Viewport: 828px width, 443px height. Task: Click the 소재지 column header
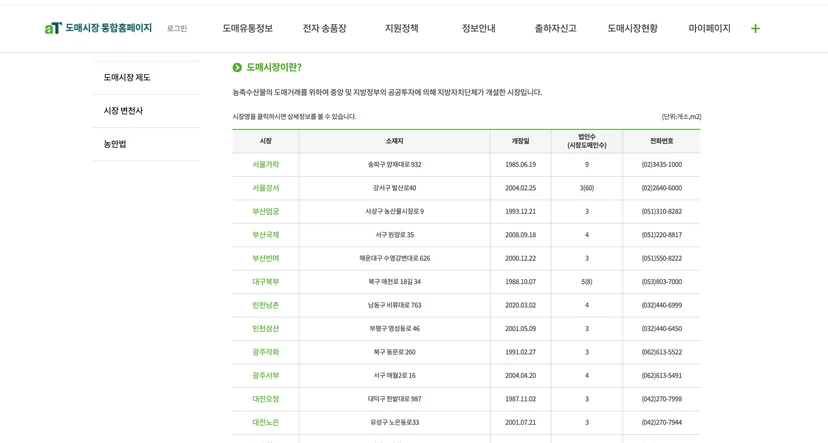[x=394, y=141]
